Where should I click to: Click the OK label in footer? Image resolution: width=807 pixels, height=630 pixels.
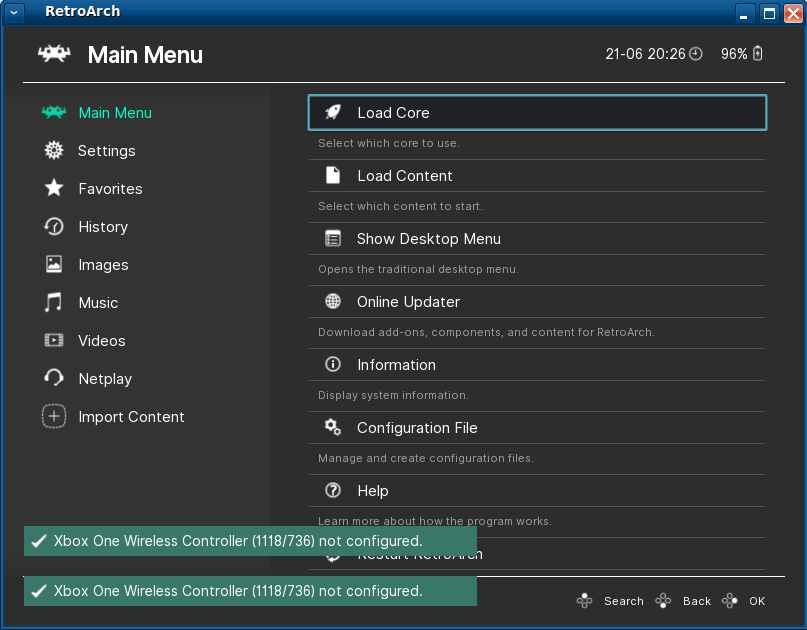757,601
